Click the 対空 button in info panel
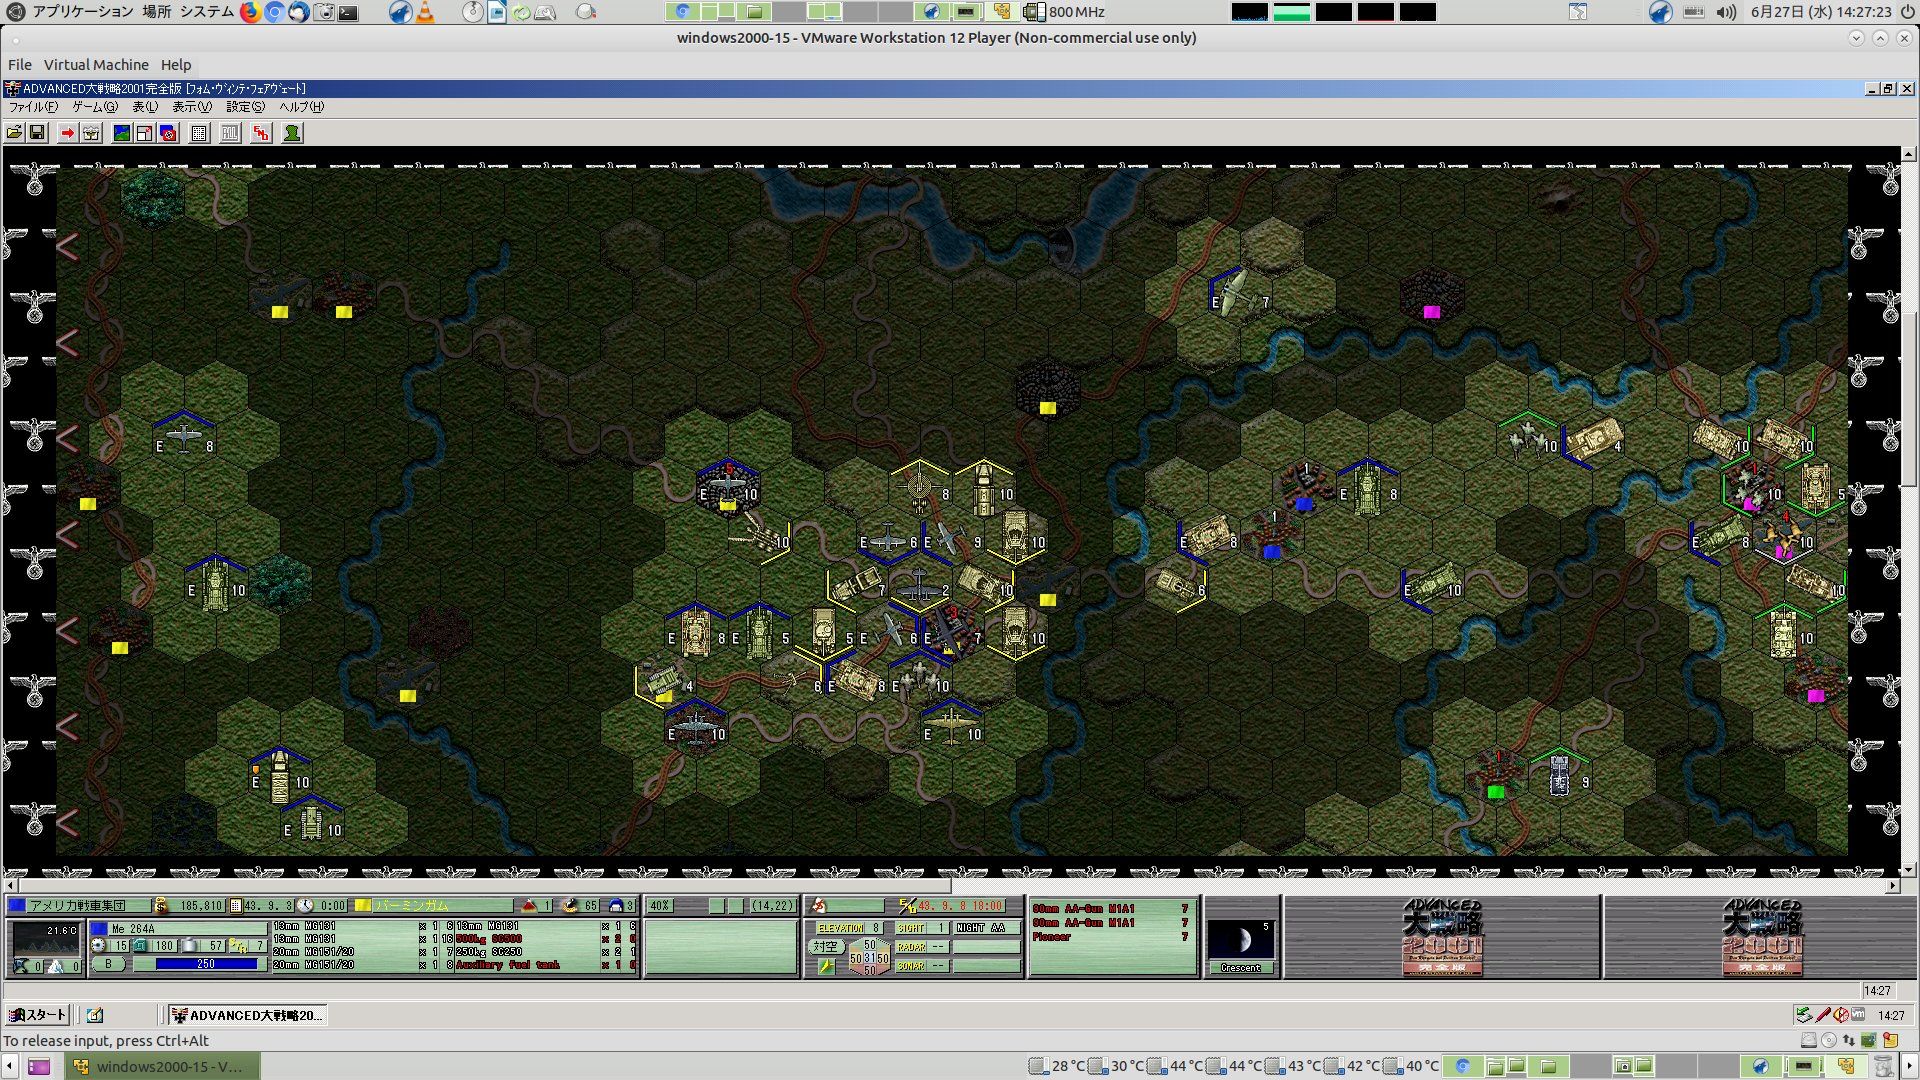 (x=825, y=946)
